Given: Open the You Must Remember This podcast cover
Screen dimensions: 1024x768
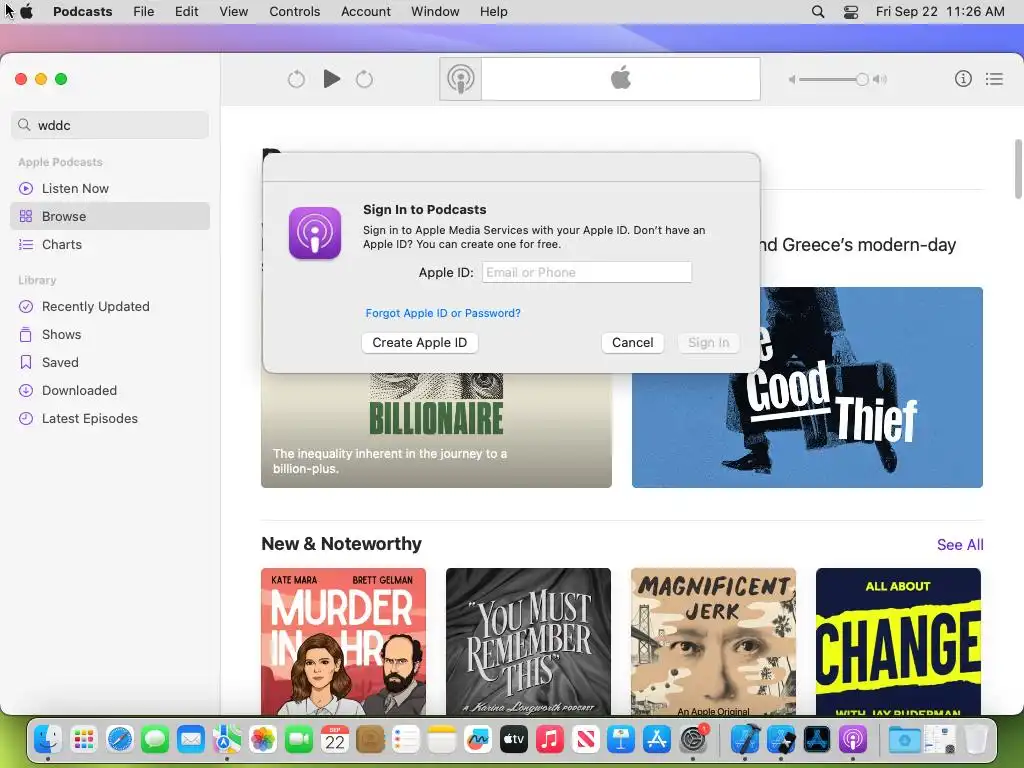Looking at the screenshot, I should [528, 641].
